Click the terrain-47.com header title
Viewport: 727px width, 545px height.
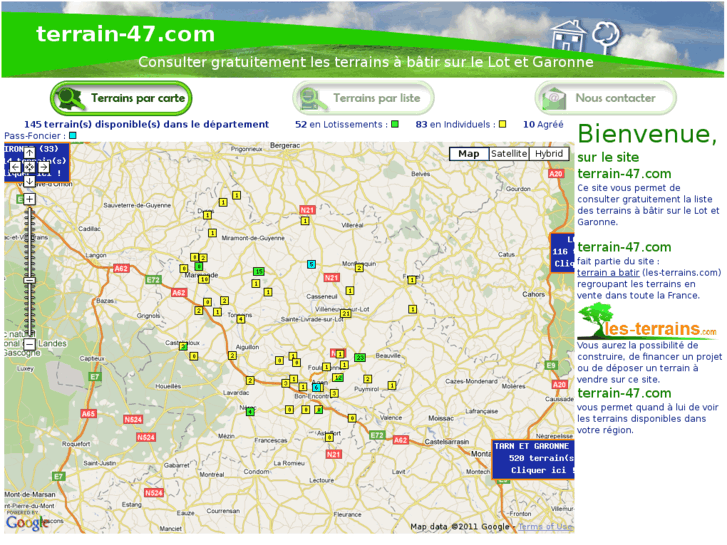click(125, 34)
